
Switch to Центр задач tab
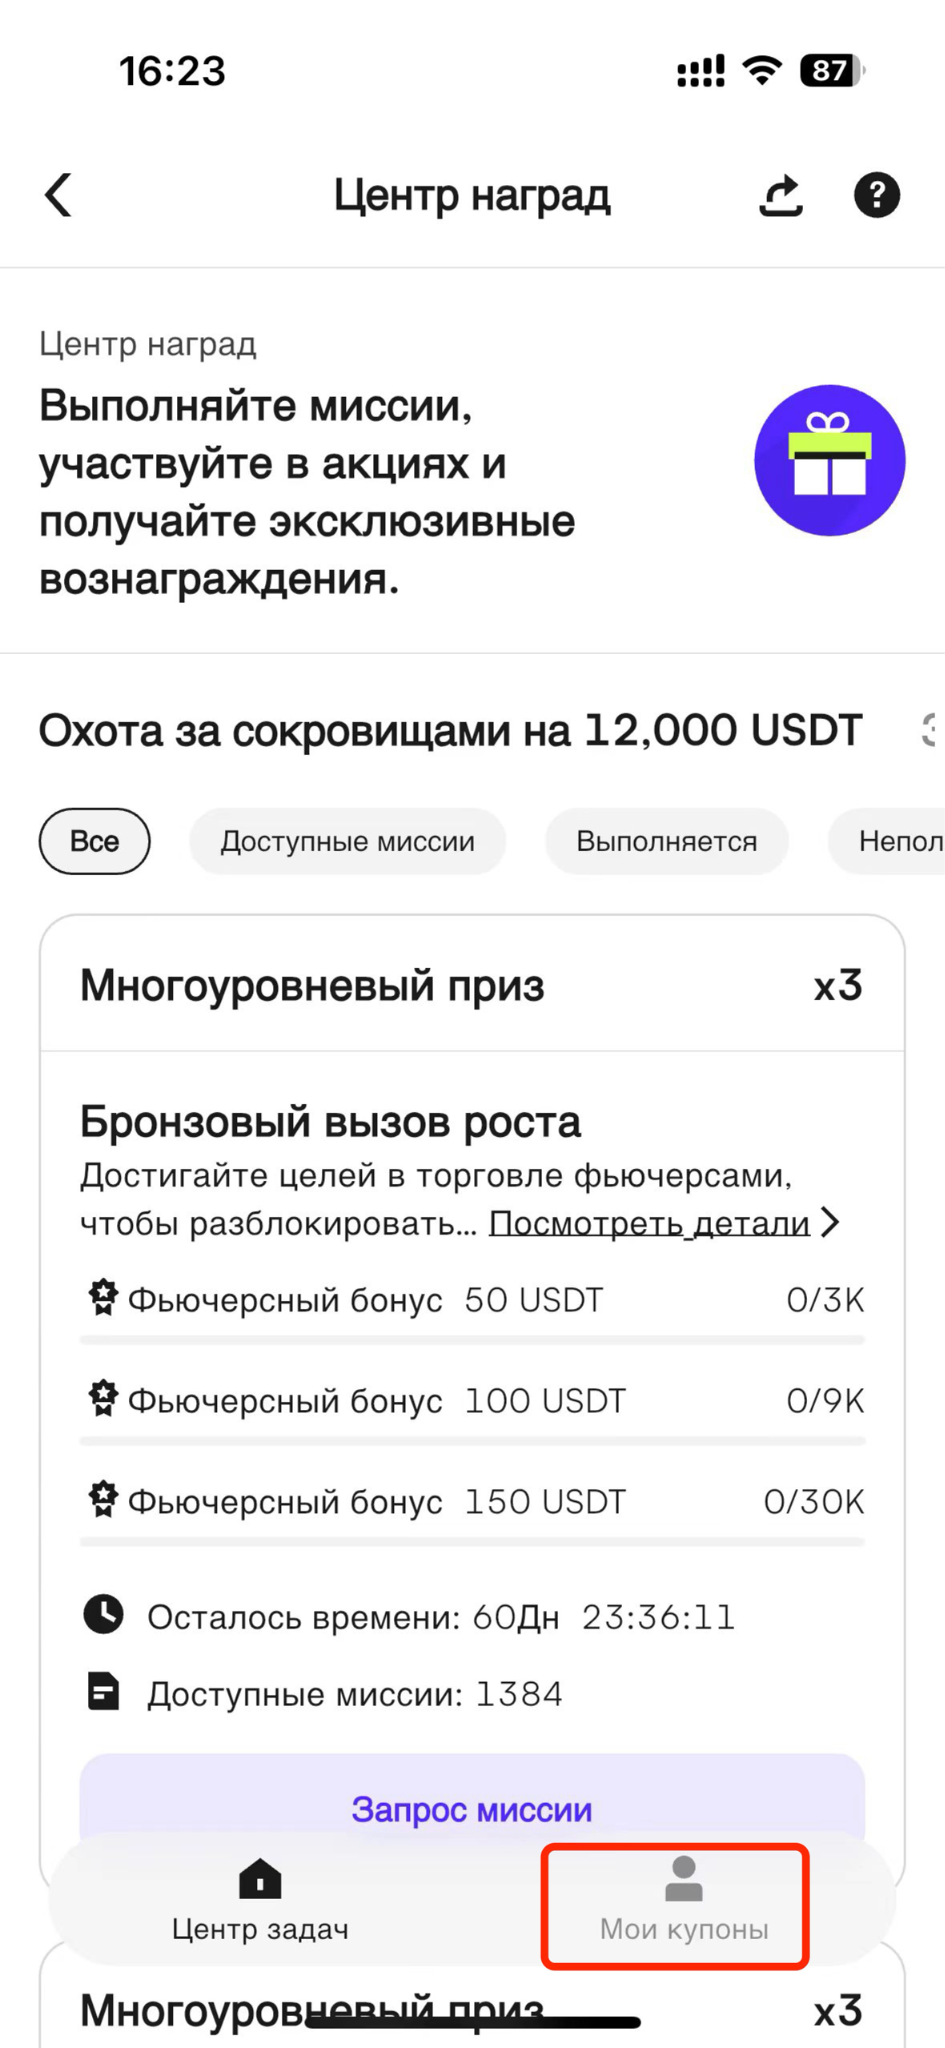pyautogui.click(x=260, y=1900)
